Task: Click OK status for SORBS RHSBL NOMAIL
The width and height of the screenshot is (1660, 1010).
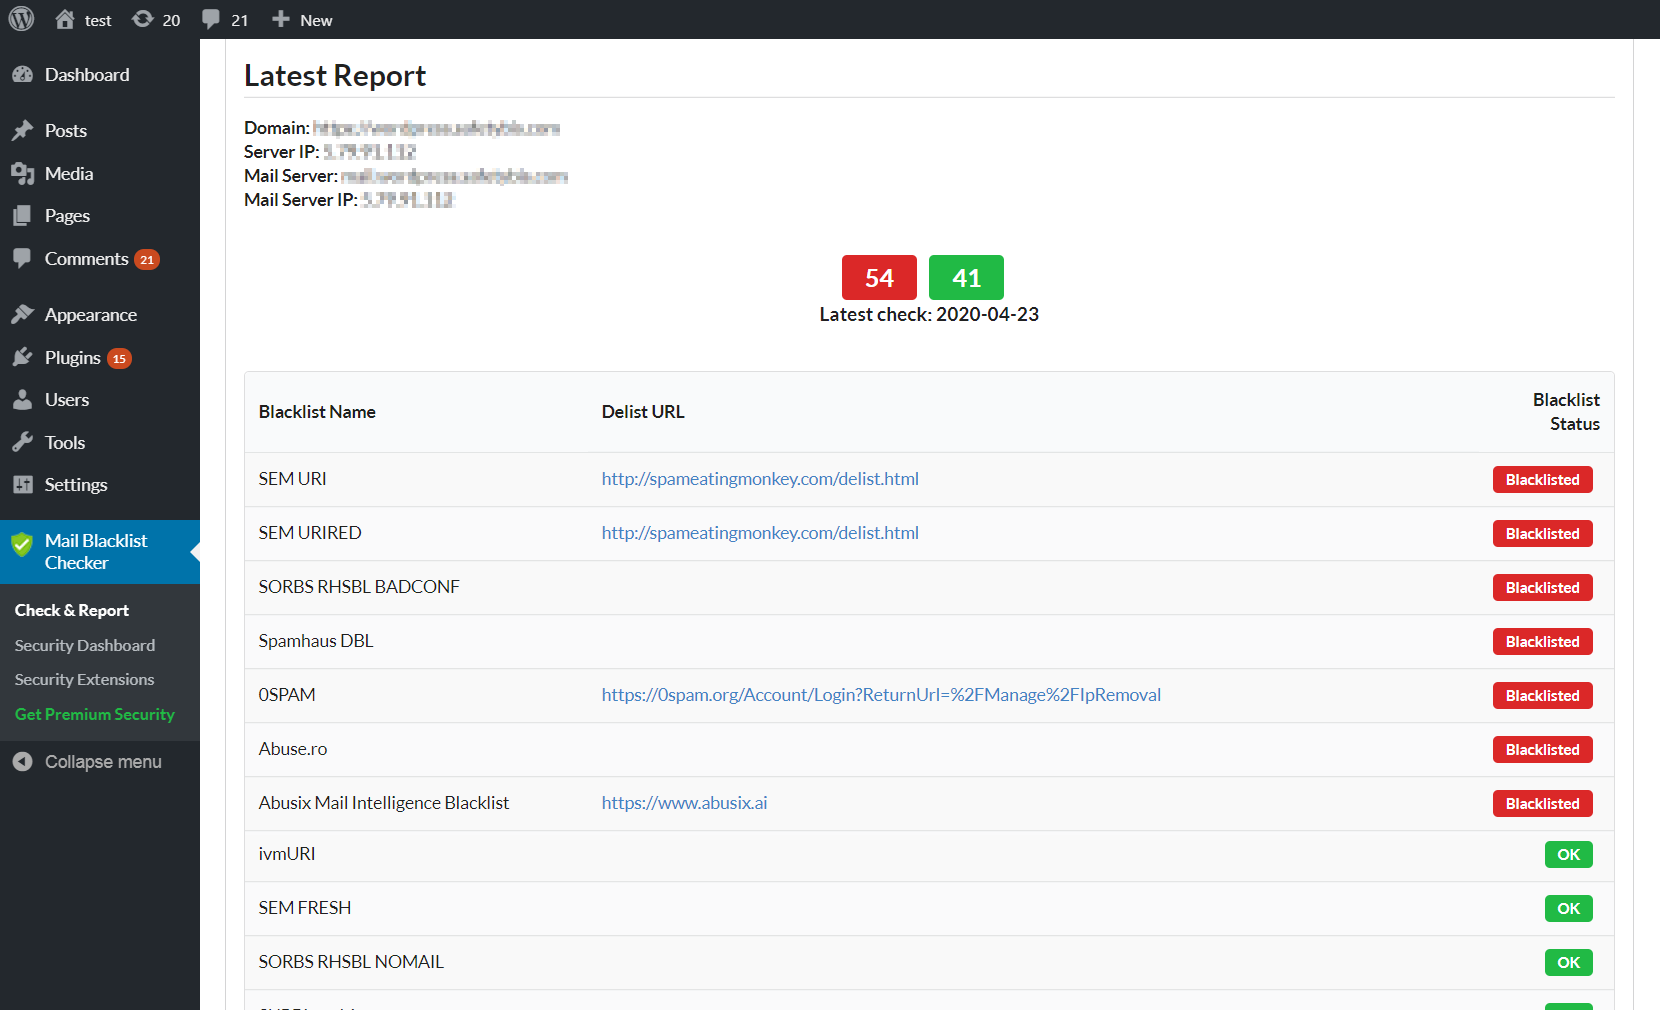Action: click(1569, 962)
